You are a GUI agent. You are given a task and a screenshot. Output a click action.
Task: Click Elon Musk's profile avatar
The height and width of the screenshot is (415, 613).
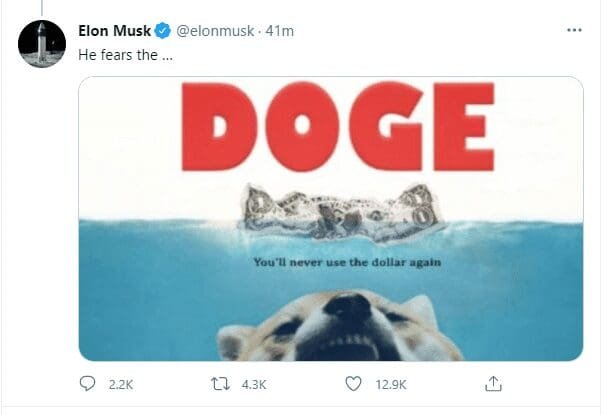point(41,42)
